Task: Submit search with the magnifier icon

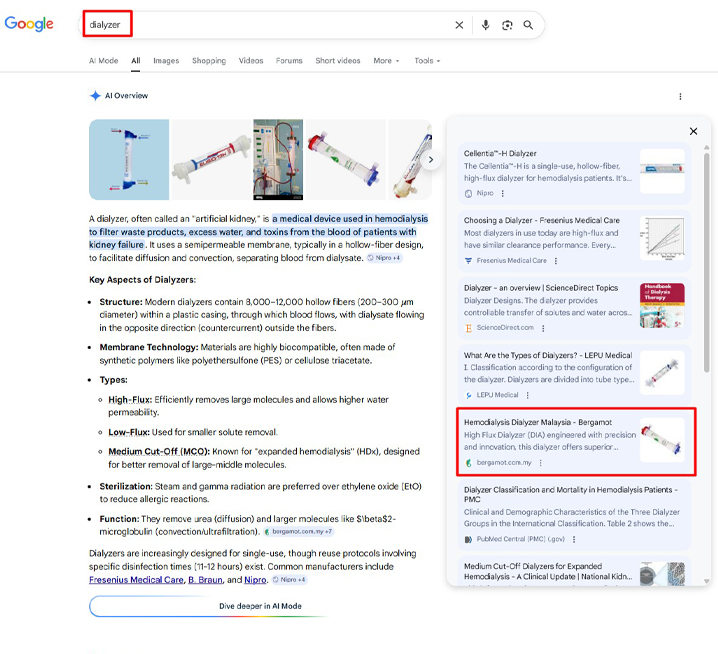Action: 528,25
